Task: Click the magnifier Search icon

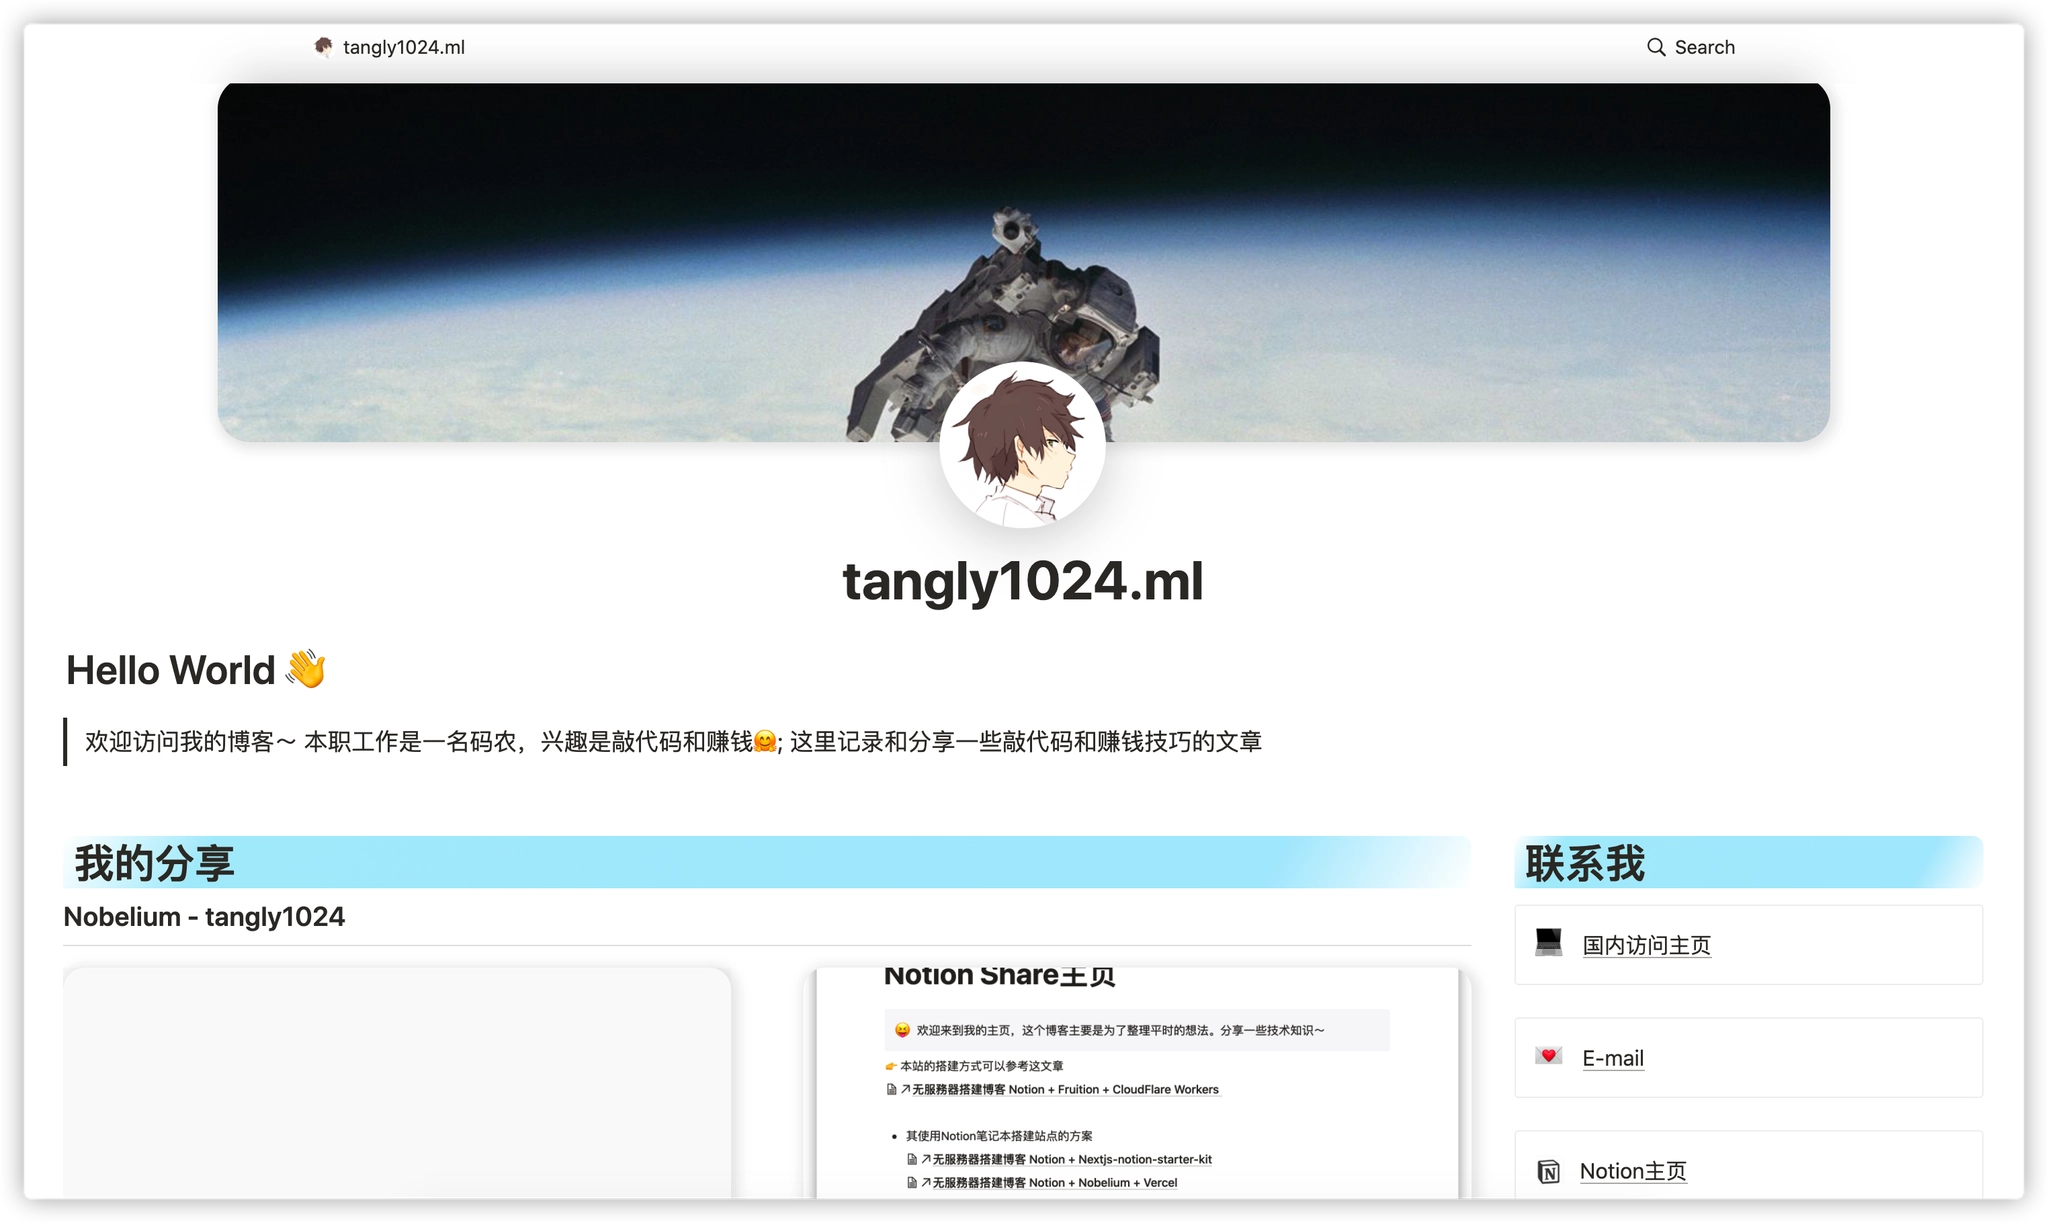Action: 1656,47
